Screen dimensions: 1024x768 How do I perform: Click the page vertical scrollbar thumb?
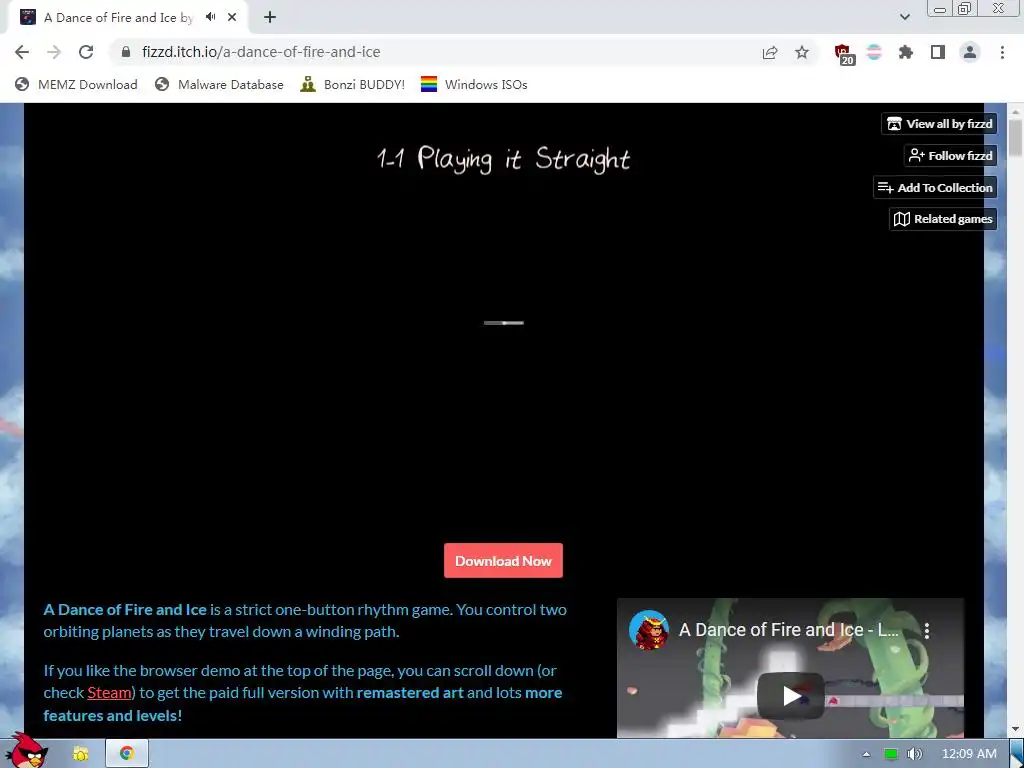pos(1015,138)
